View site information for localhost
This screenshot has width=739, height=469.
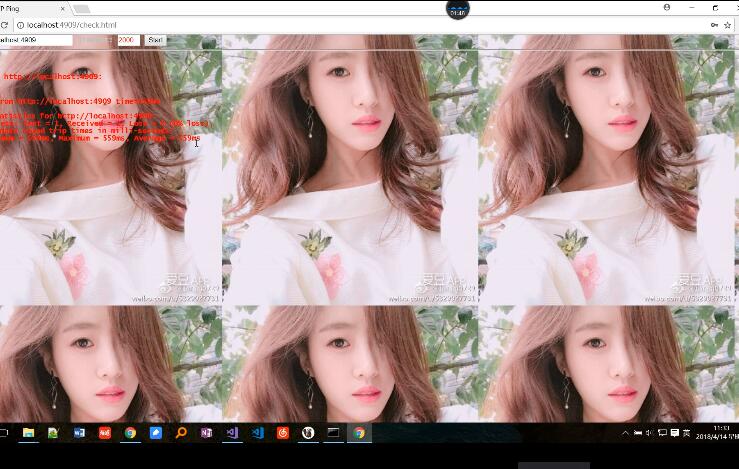pyautogui.click(x=20, y=25)
